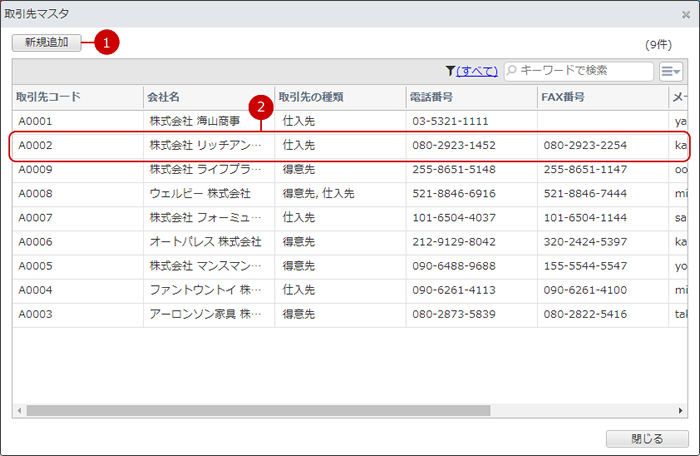Sort by 取引先コード column header
The height and width of the screenshot is (456, 700).
click(77, 97)
